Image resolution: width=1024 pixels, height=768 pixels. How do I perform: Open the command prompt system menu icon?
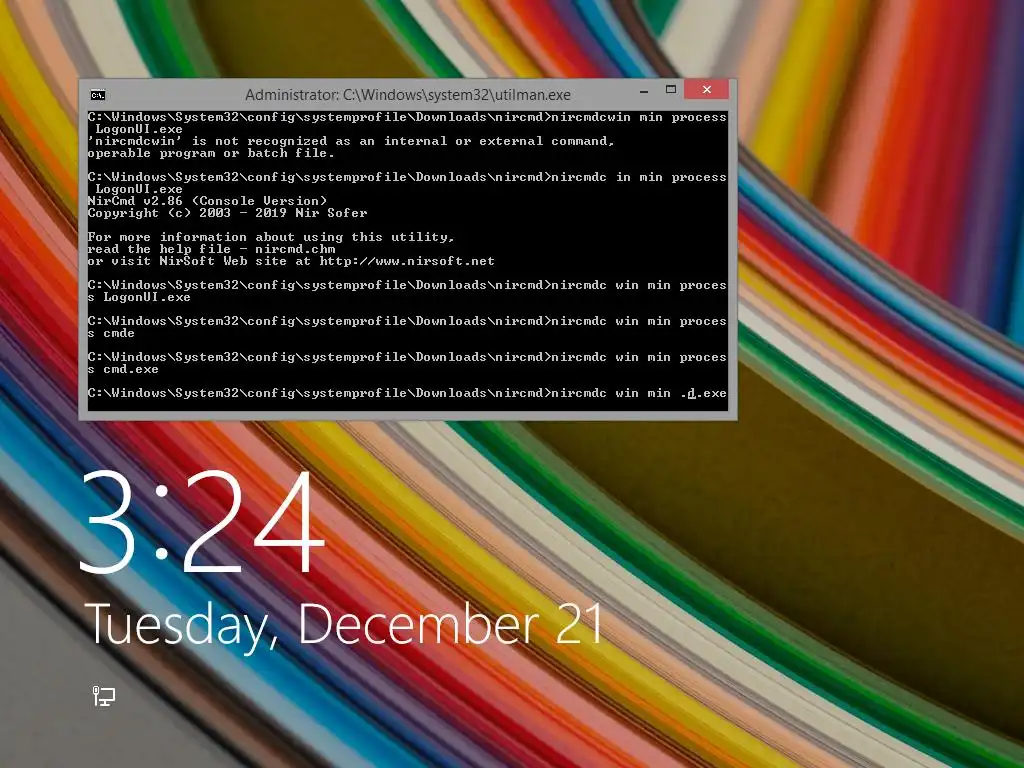tap(97, 95)
